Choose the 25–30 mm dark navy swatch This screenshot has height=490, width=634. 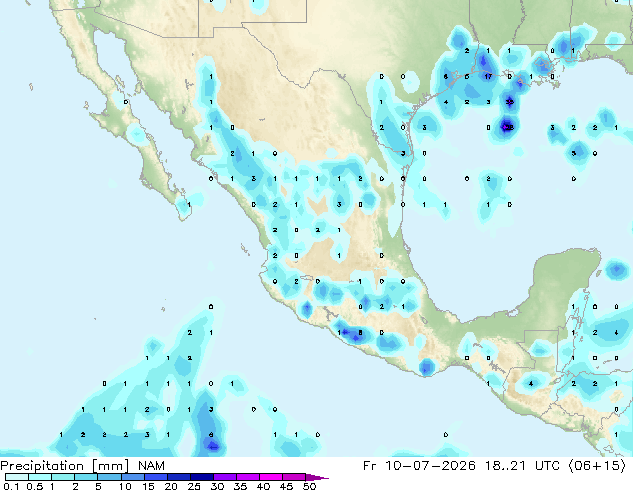click(x=202, y=477)
